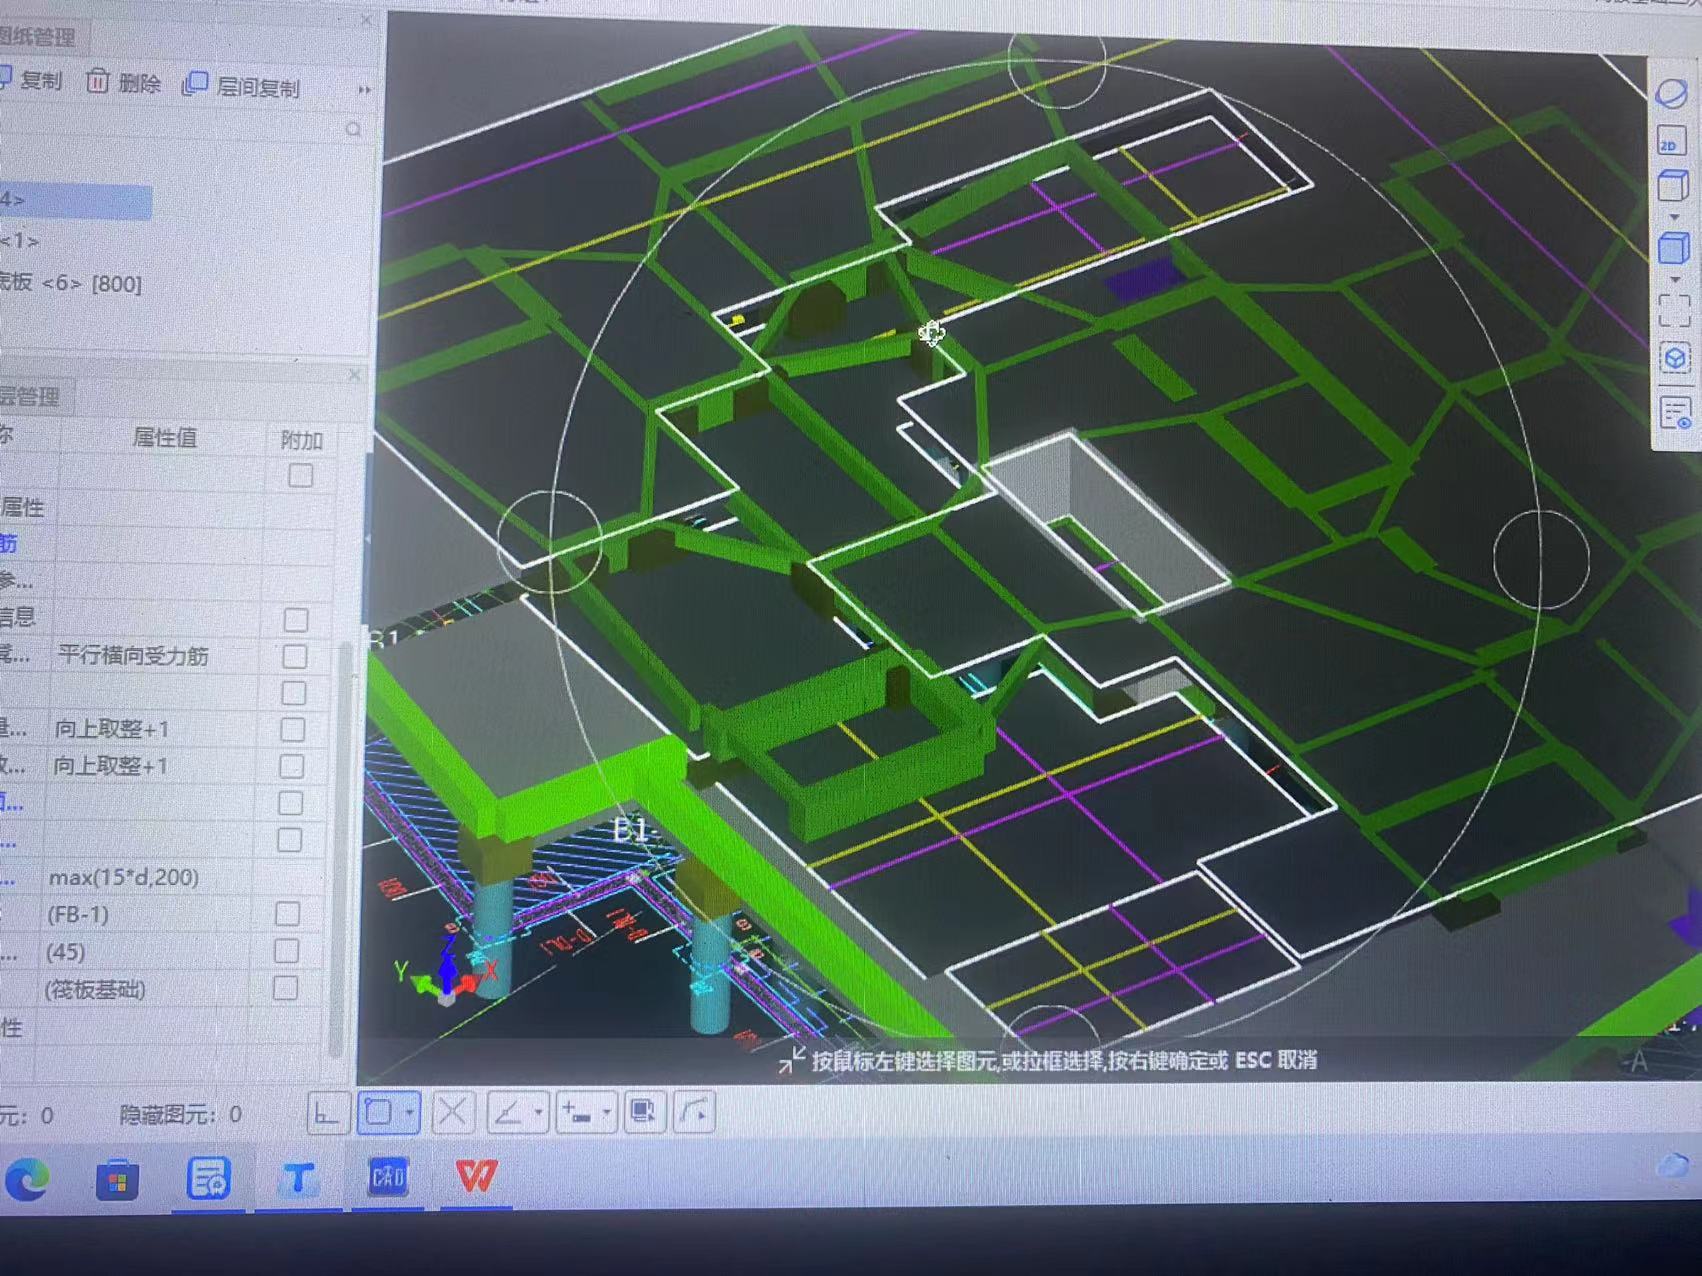
Task: Open Microsoft Store from the taskbar
Action: tap(117, 1181)
